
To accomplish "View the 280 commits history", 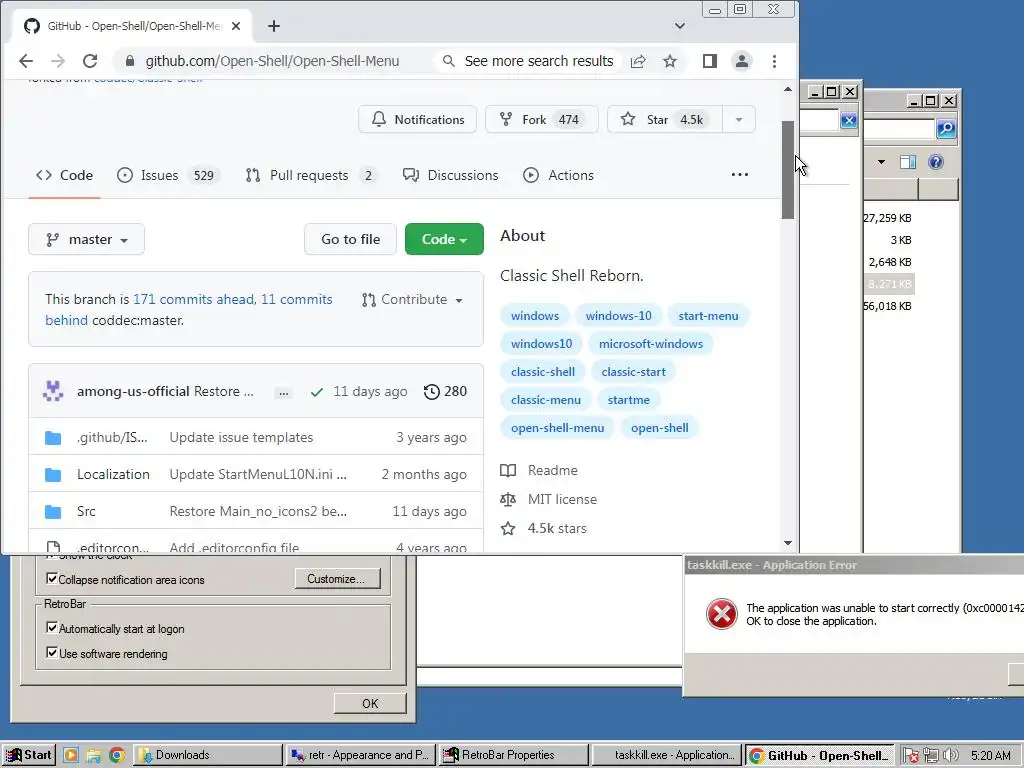I will 445,391.
